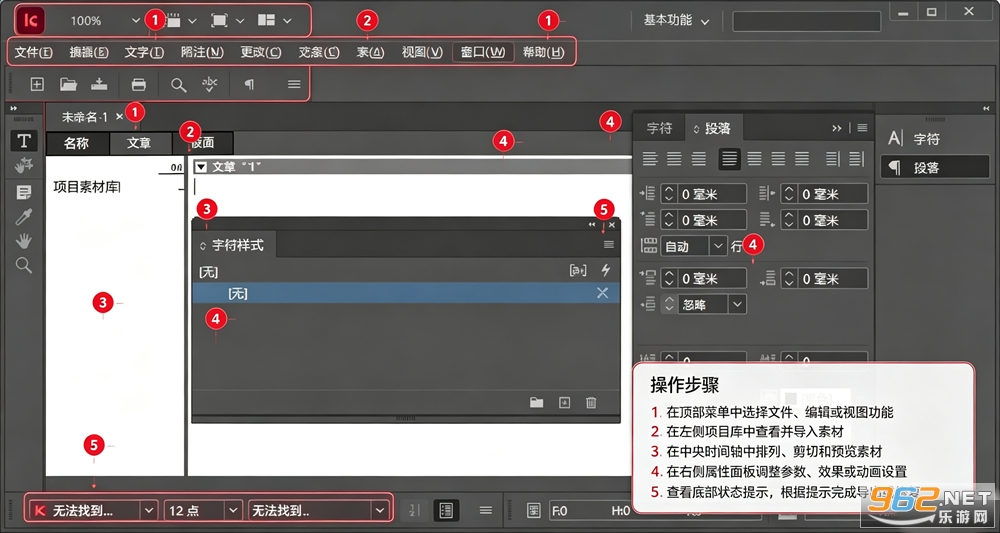Open 段落 panel from right dock
The image size is (1000, 533).
click(935, 168)
